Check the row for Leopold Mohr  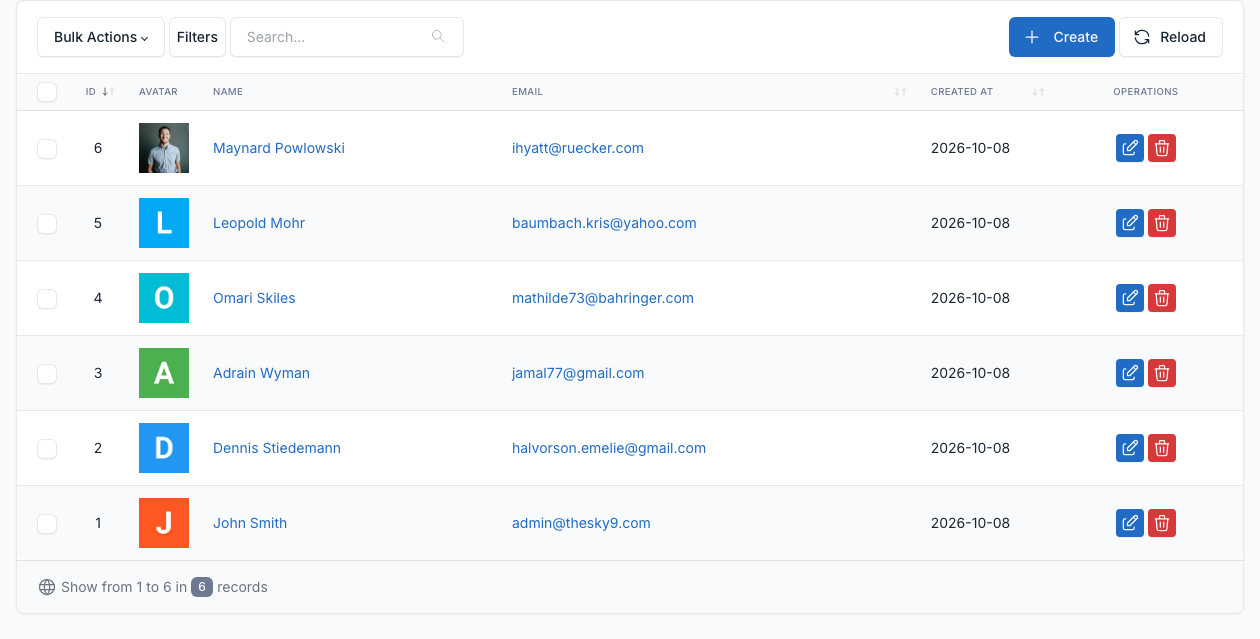coord(47,224)
